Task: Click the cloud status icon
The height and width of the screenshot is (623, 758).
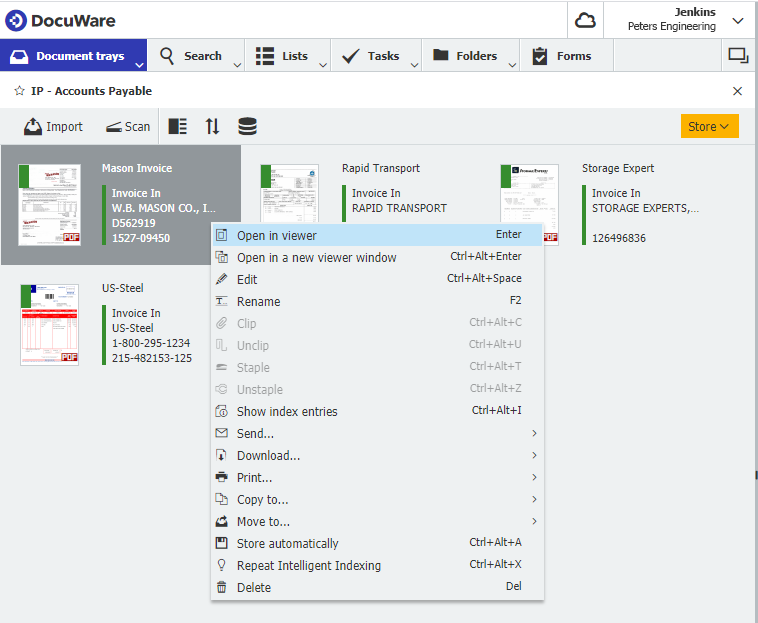Action: pyautogui.click(x=585, y=20)
